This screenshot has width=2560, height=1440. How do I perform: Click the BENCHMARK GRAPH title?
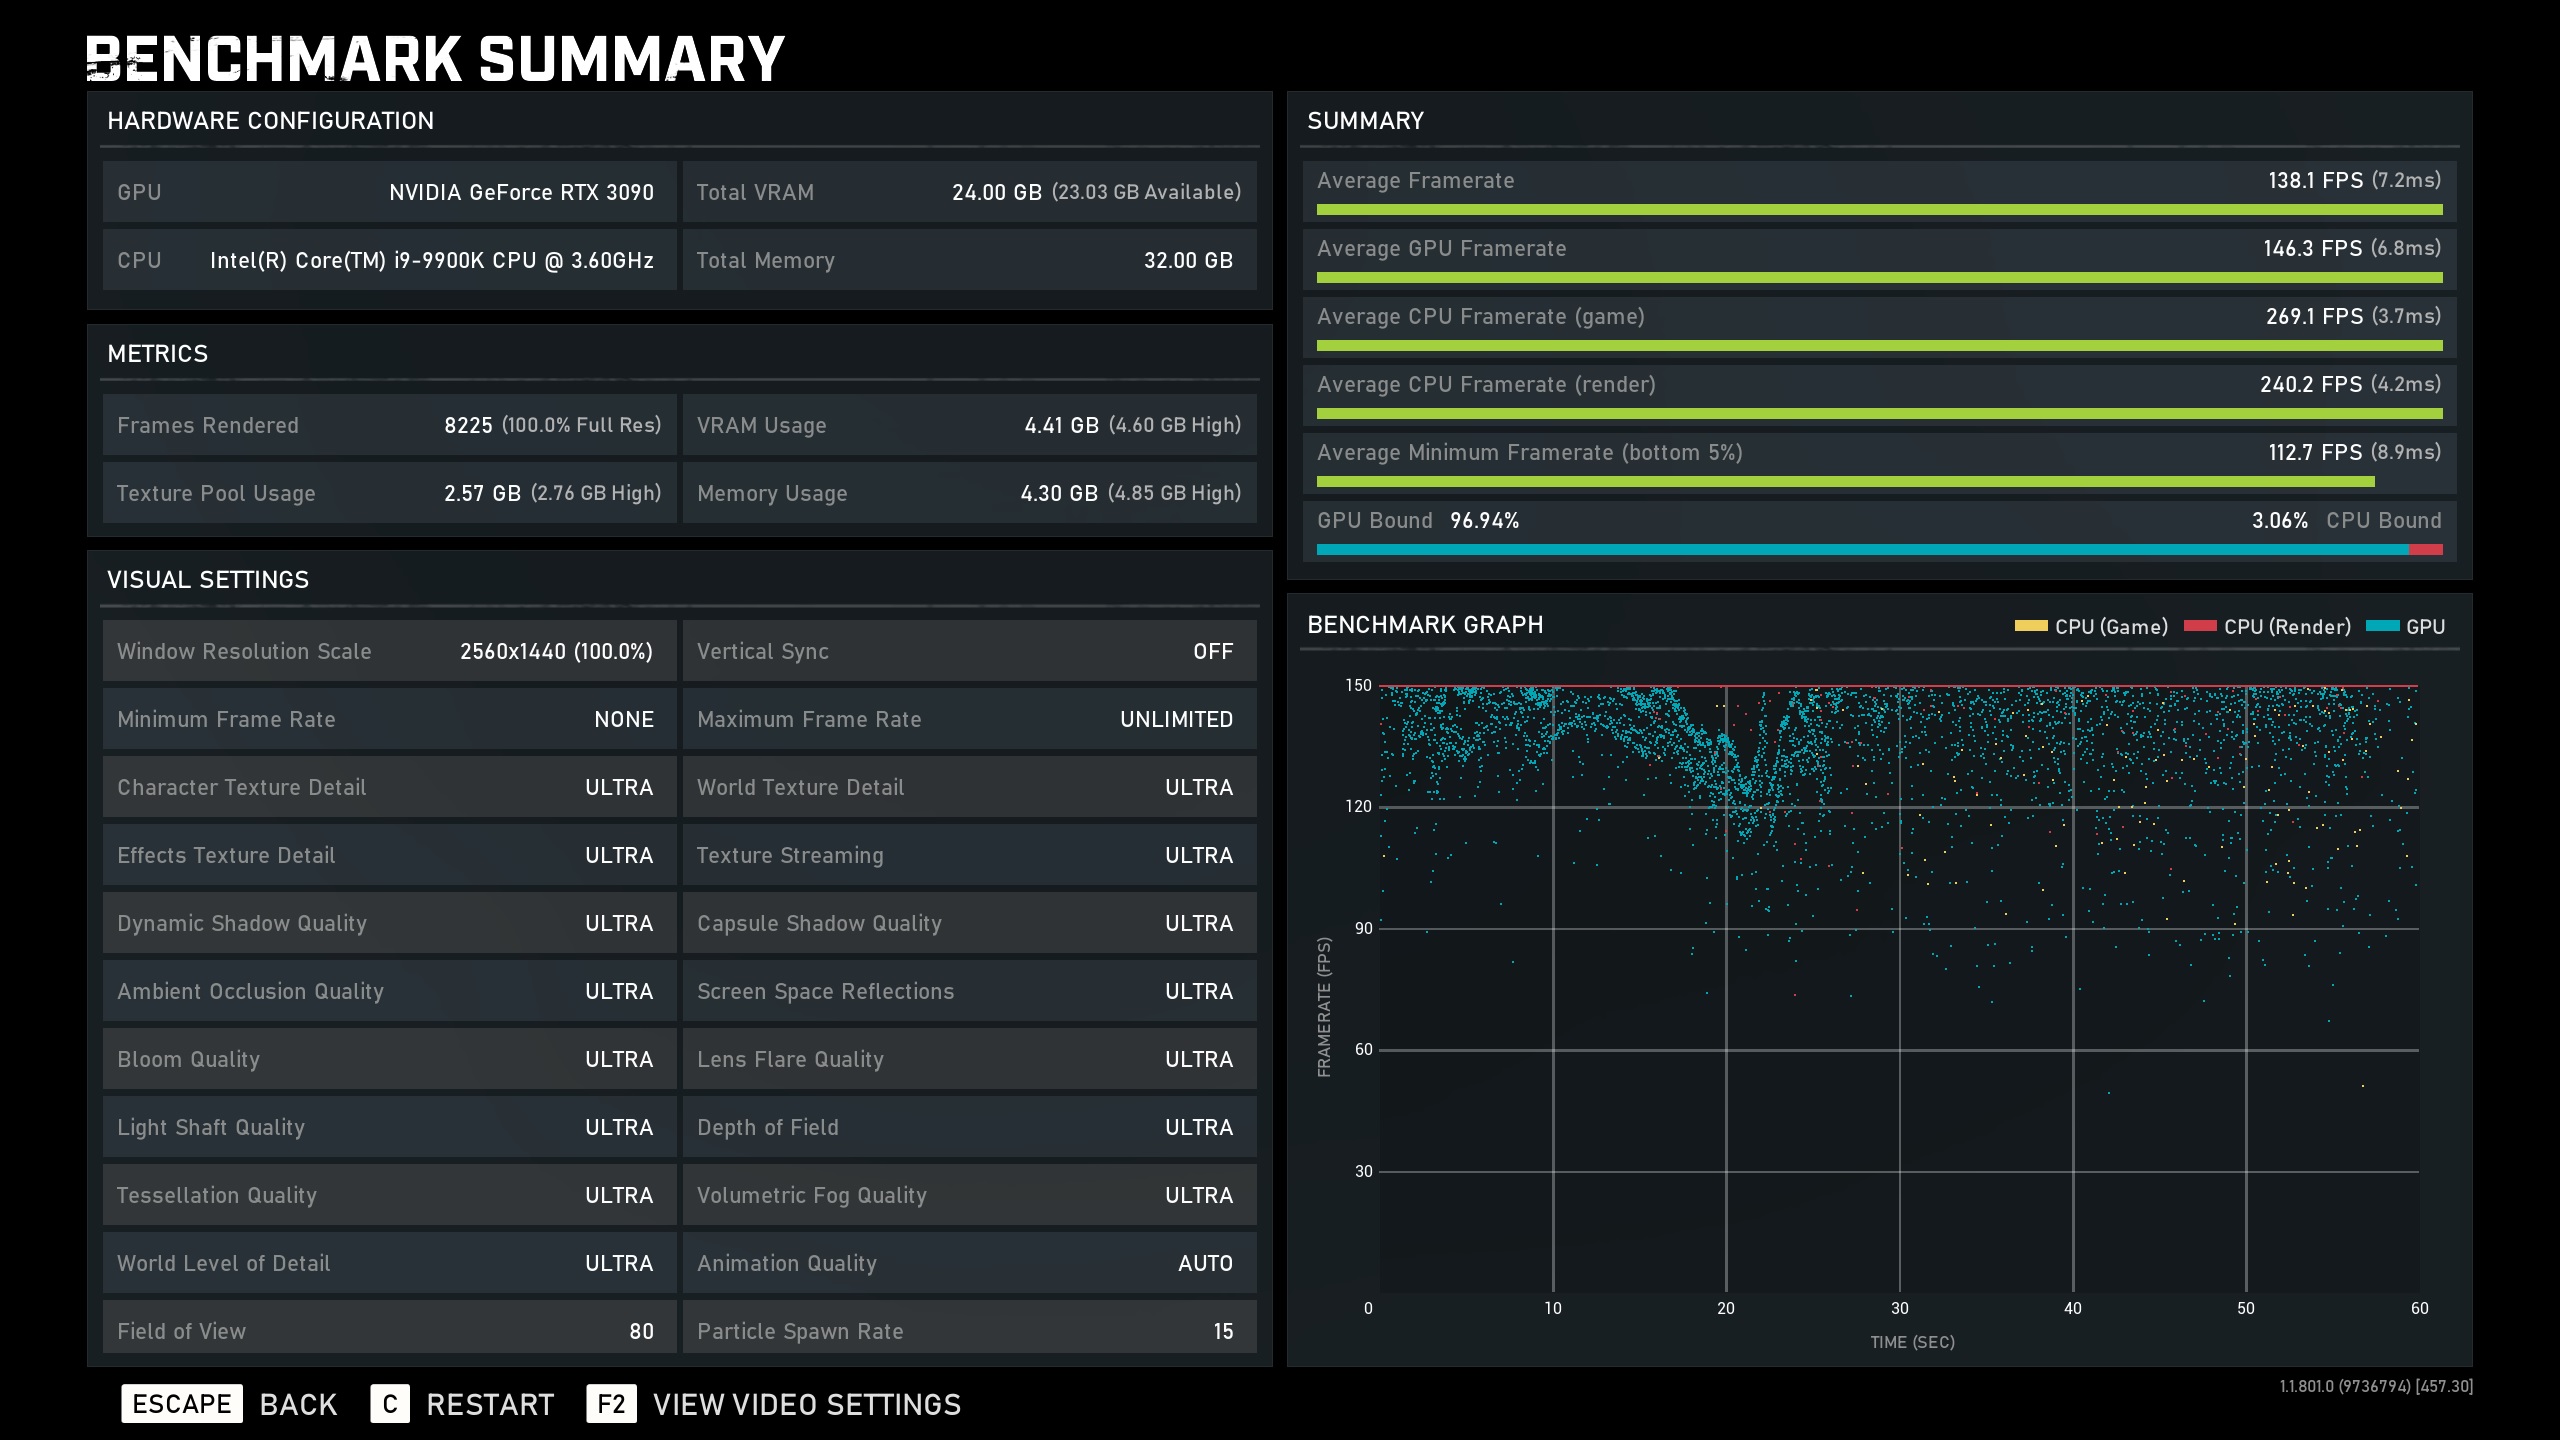pos(1425,625)
